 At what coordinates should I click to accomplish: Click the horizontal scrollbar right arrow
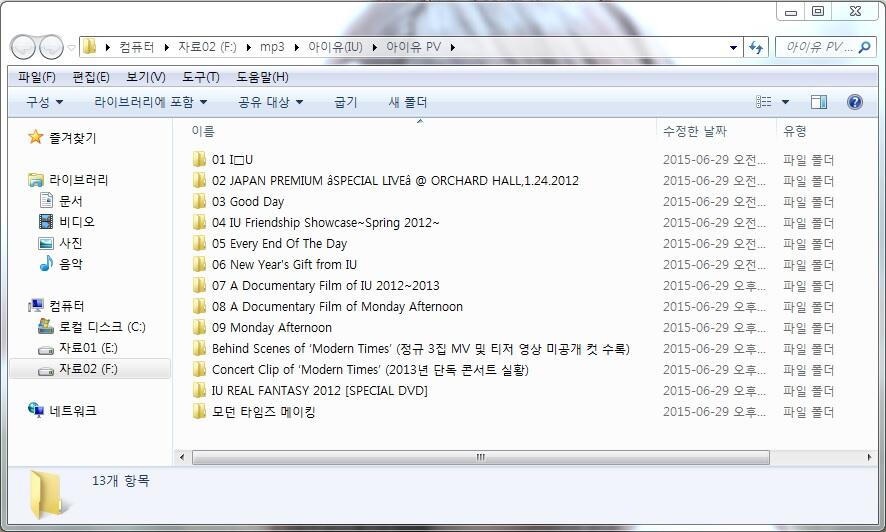click(x=869, y=457)
